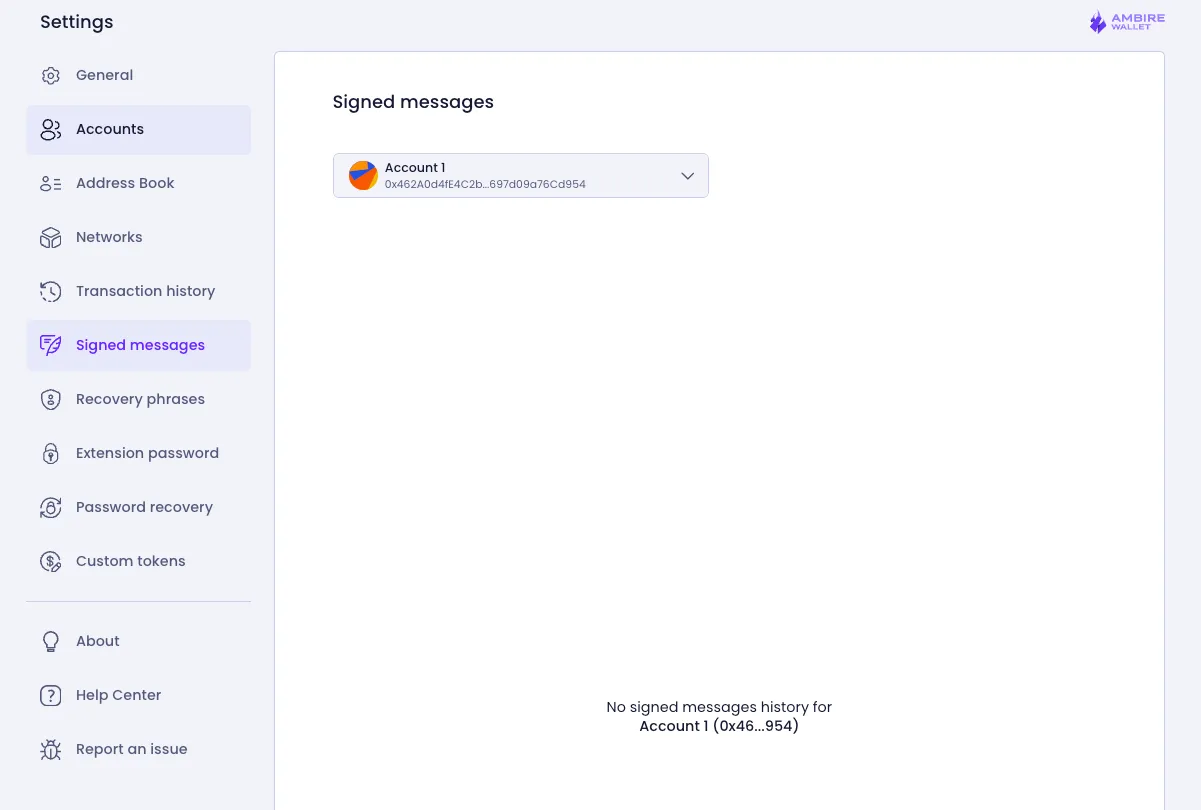Click the About light bulb icon
Viewport: 1201px width, 810px height.
[50, 641]
